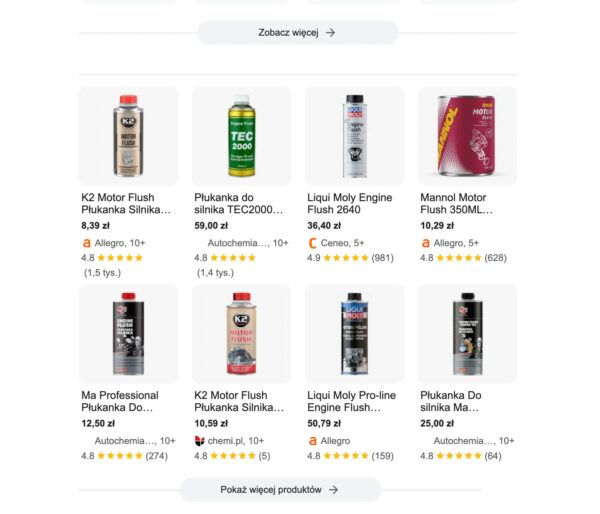Screen dimensions: 600x514
Task: Open Liqui Moly Engine Flush 2640 link
Action: coord(350,204)
